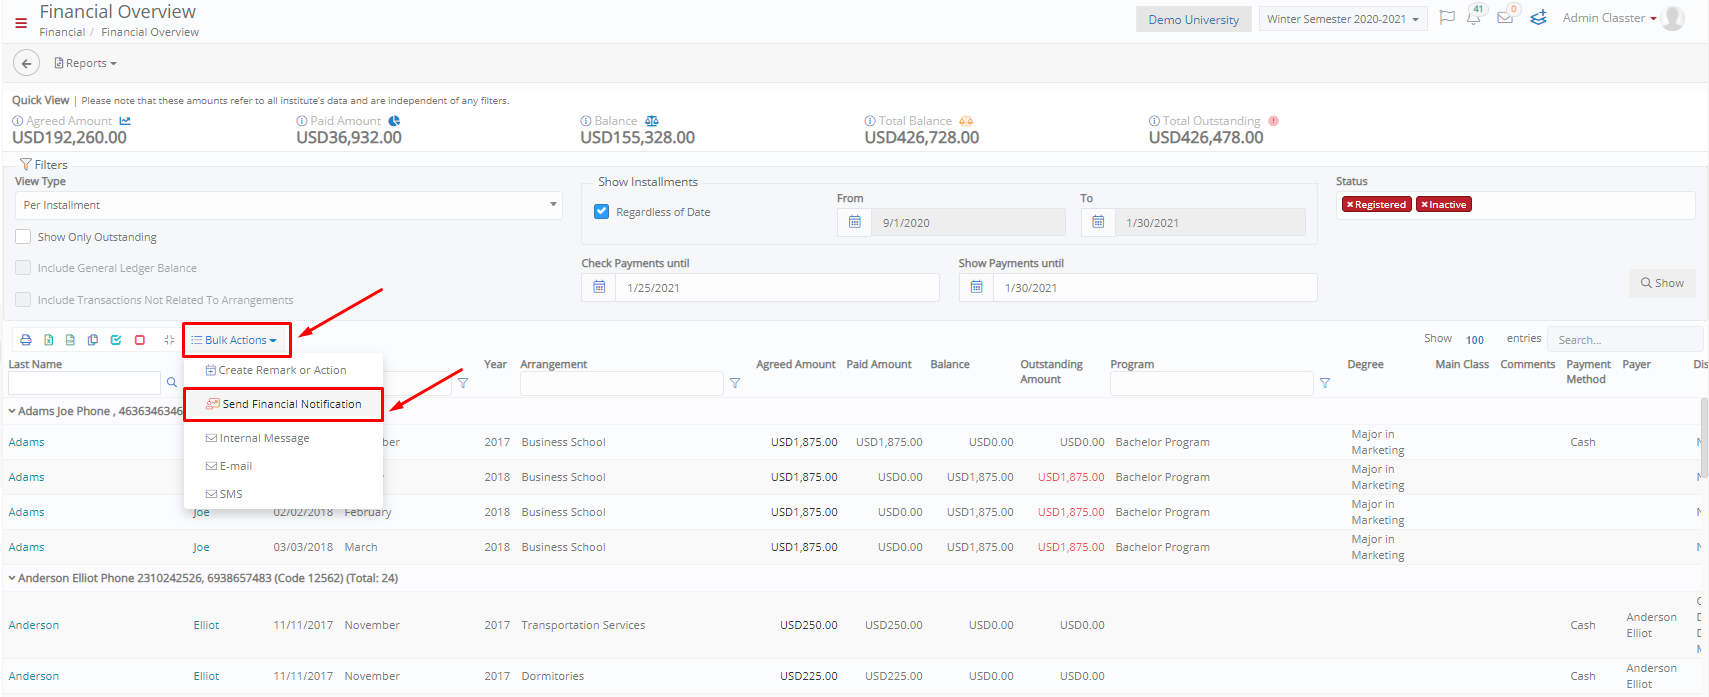Select Send Financial Notification
This screenshot has width=1709, height=697.
[x=283, y=404]
